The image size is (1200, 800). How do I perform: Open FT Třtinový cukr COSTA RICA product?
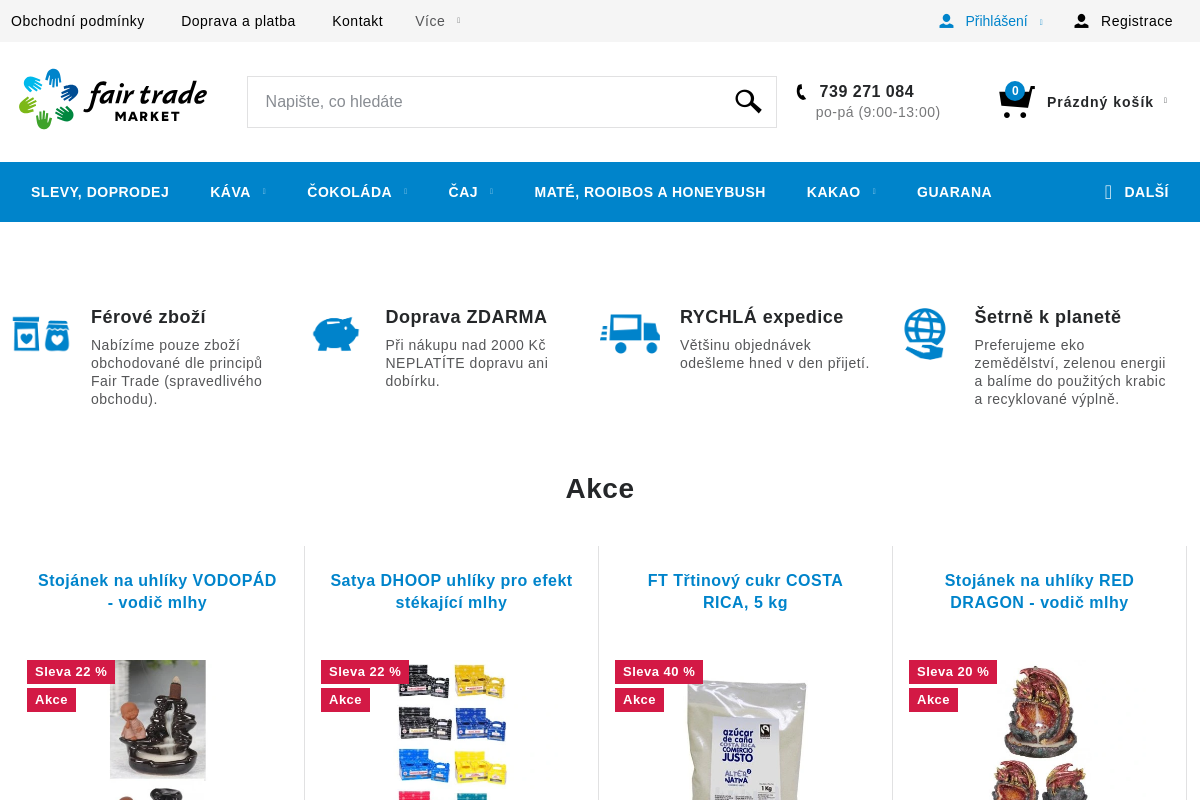click(745, 592)
